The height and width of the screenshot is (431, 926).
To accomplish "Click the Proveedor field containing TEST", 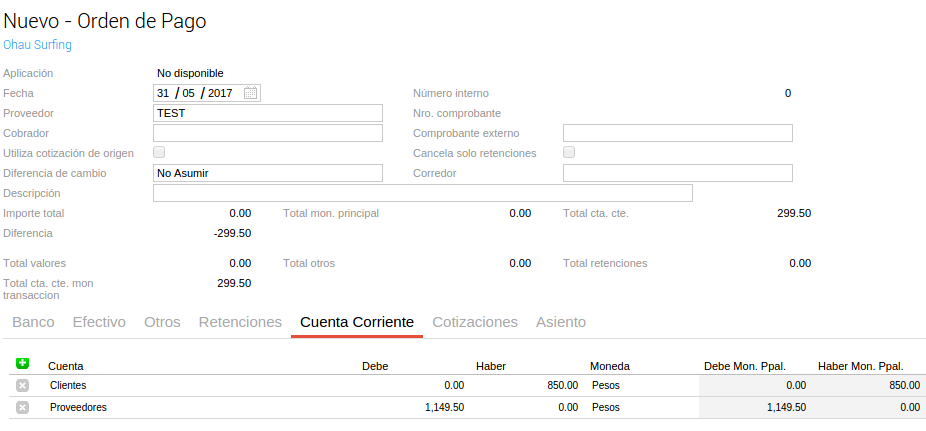I will tap(268, 113).
